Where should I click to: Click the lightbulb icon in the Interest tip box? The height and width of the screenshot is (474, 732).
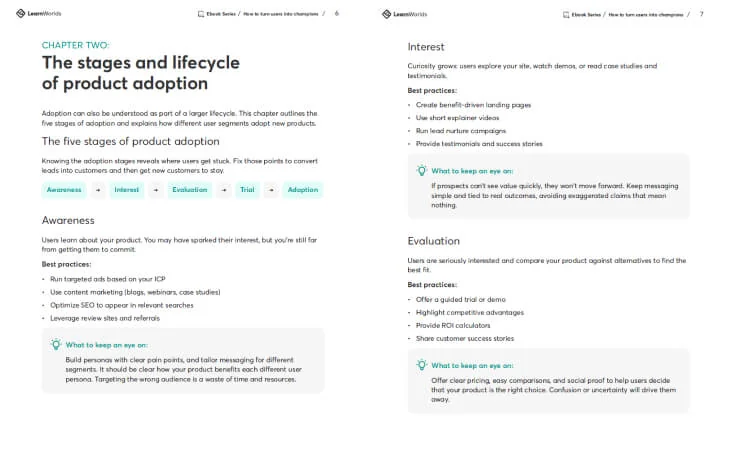pyautogui.click(x=422, y=171)
